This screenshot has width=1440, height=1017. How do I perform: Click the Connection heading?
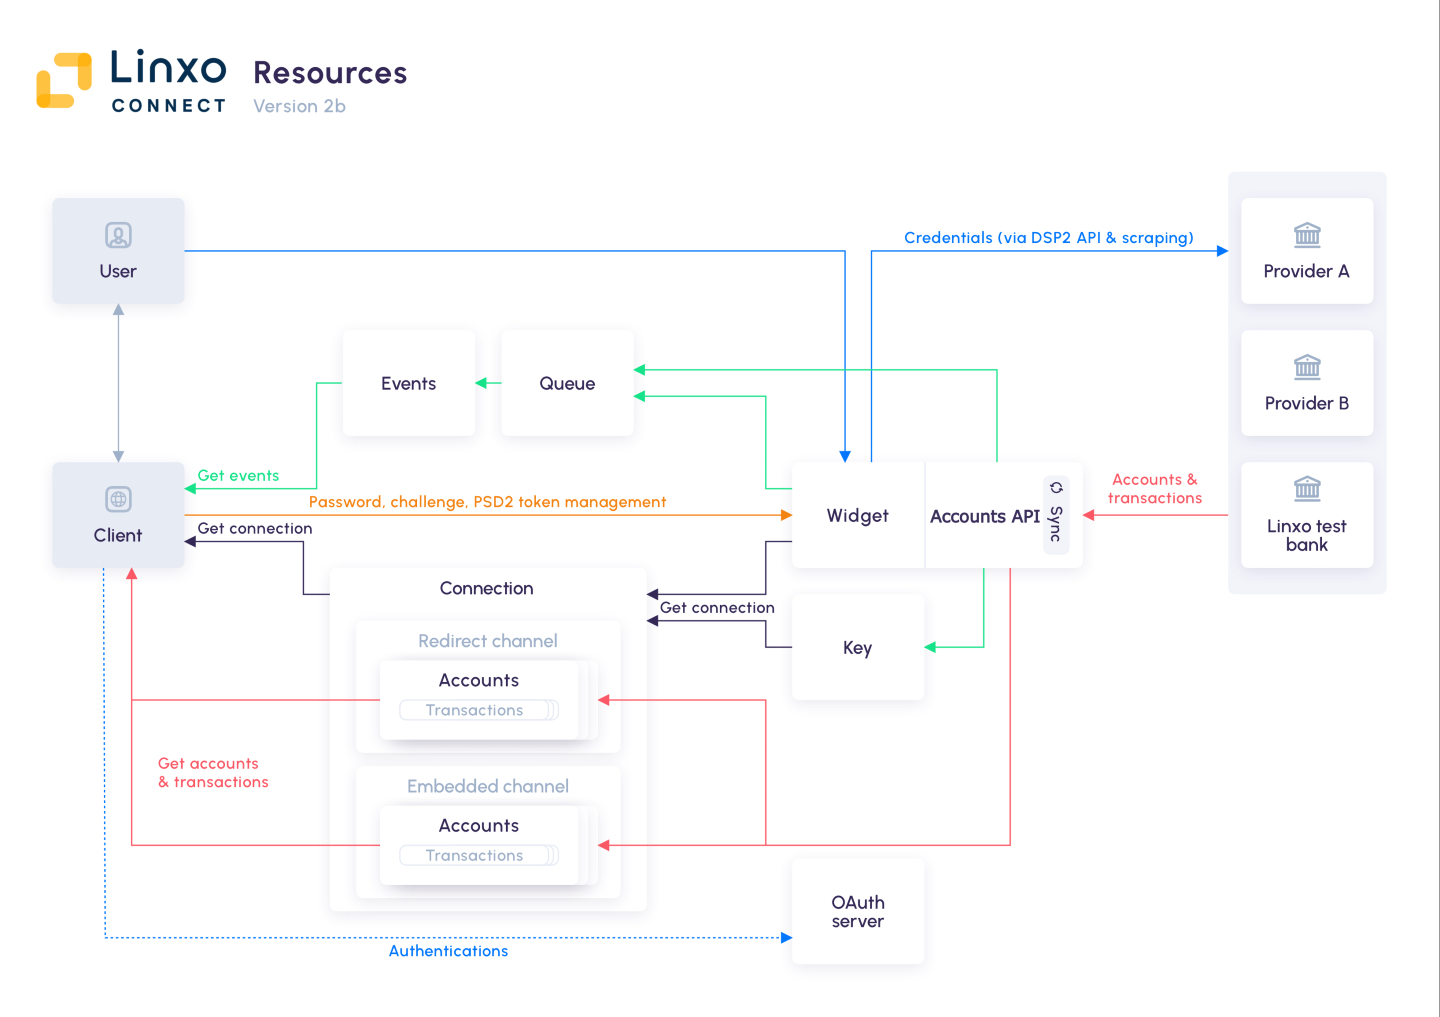tap(487, 588)
